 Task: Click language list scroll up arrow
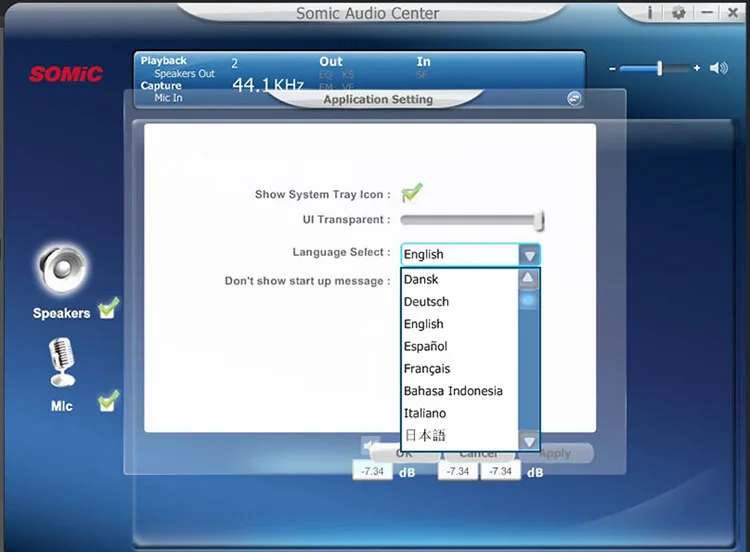(528, 278)
